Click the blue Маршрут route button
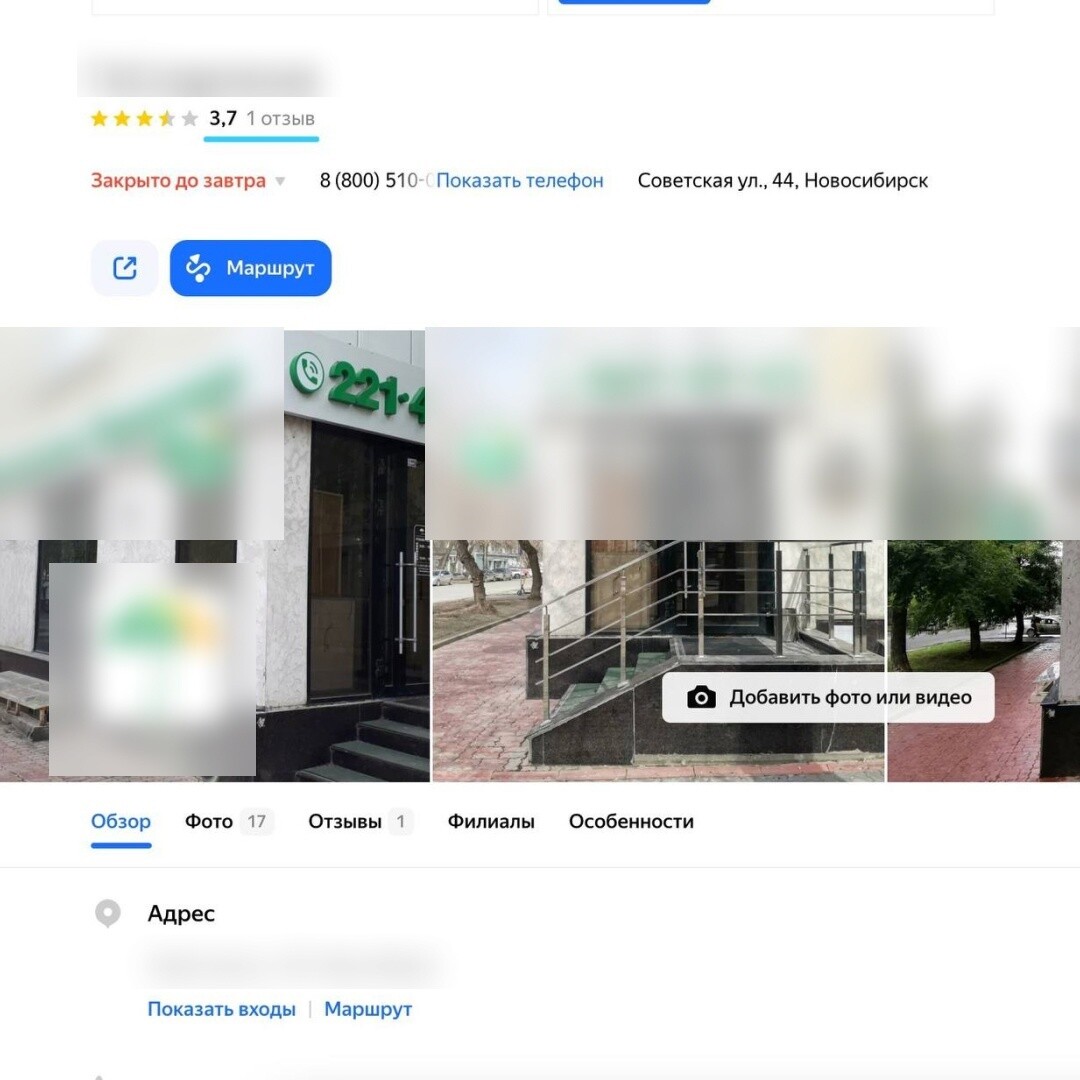Image resolution: width=1080 pixels, height=1080 pixels. pos(251,268)
